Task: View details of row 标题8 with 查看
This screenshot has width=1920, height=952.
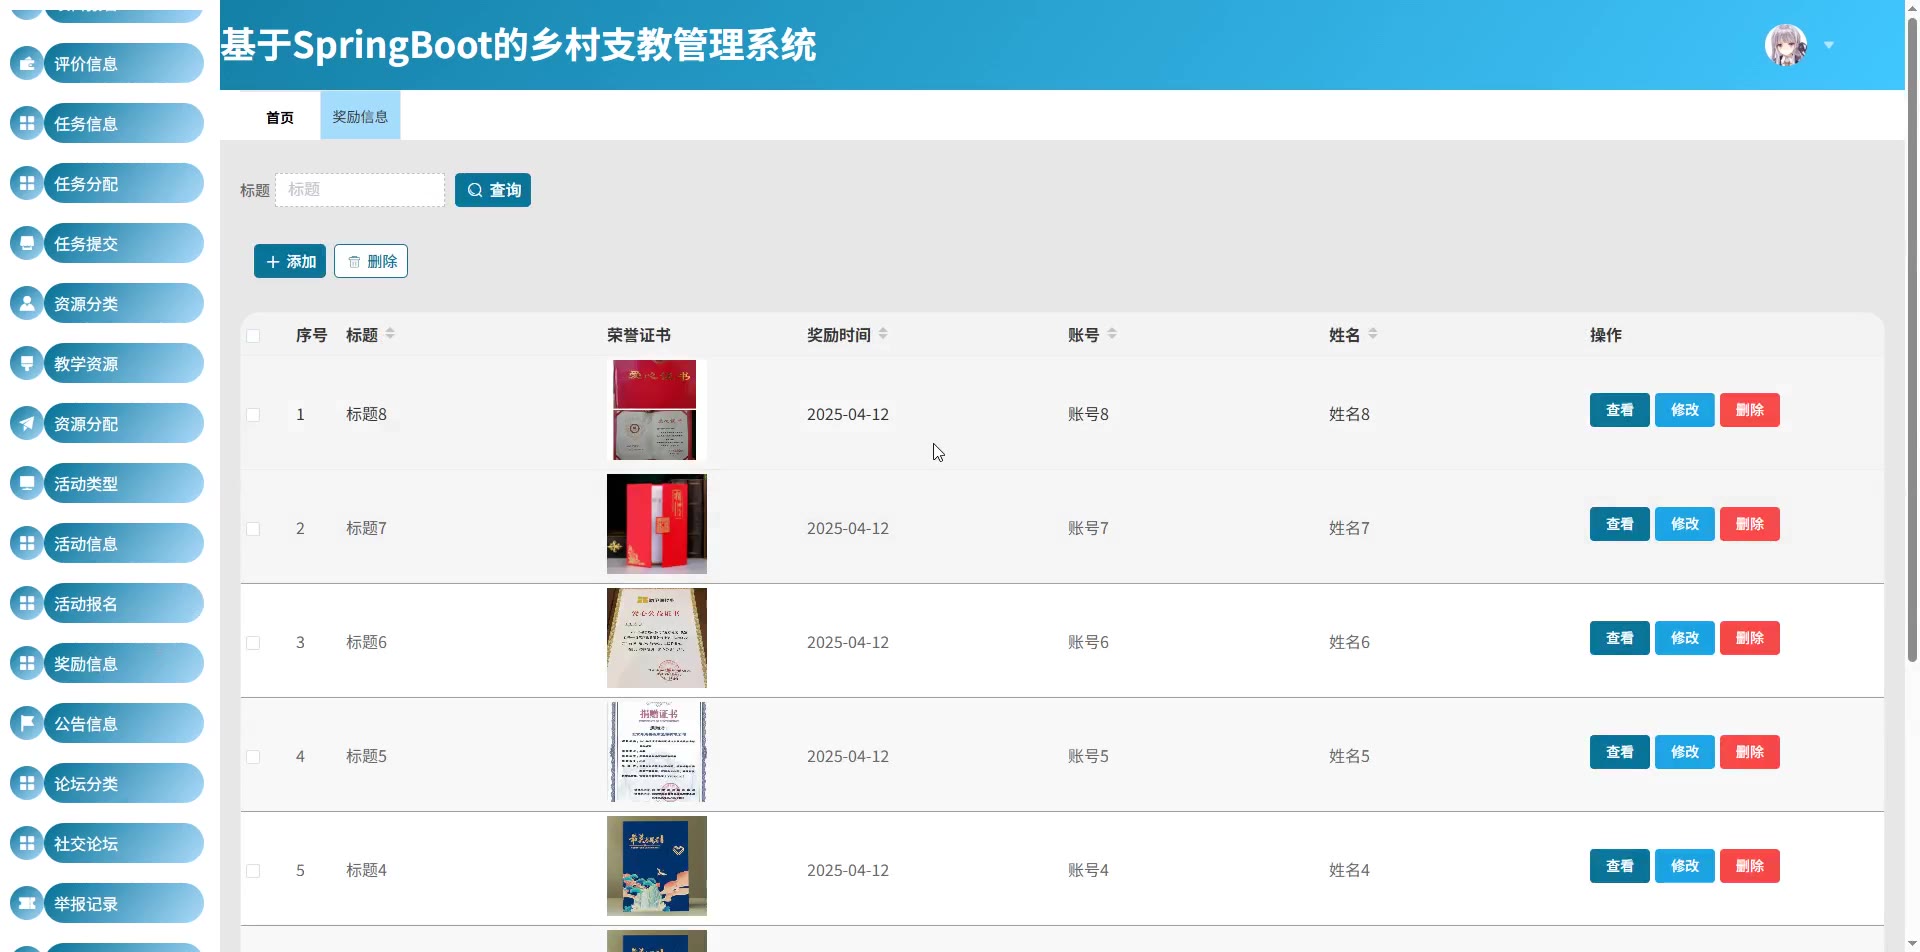Action: (x=1620, y=410)
